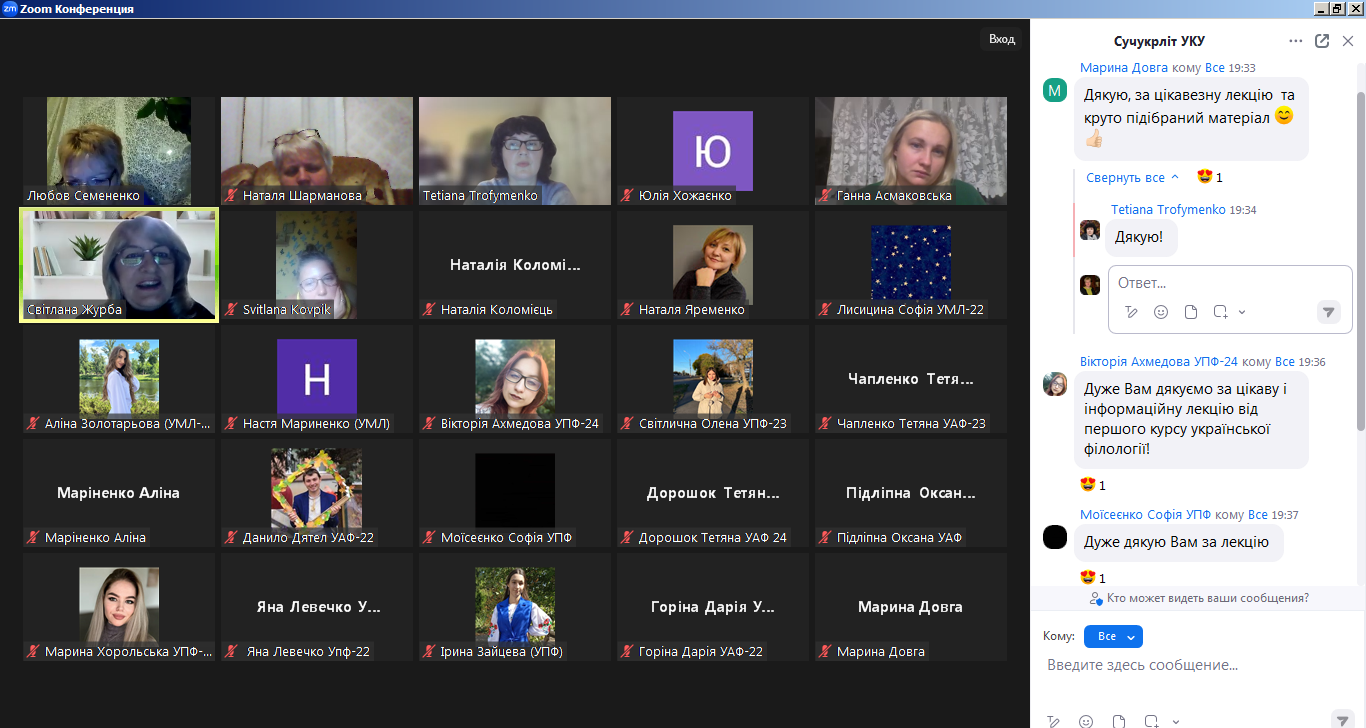Pop out the chat panel window
The width and height of the screenshot is (1366, 728).
tap(1322, 41)
